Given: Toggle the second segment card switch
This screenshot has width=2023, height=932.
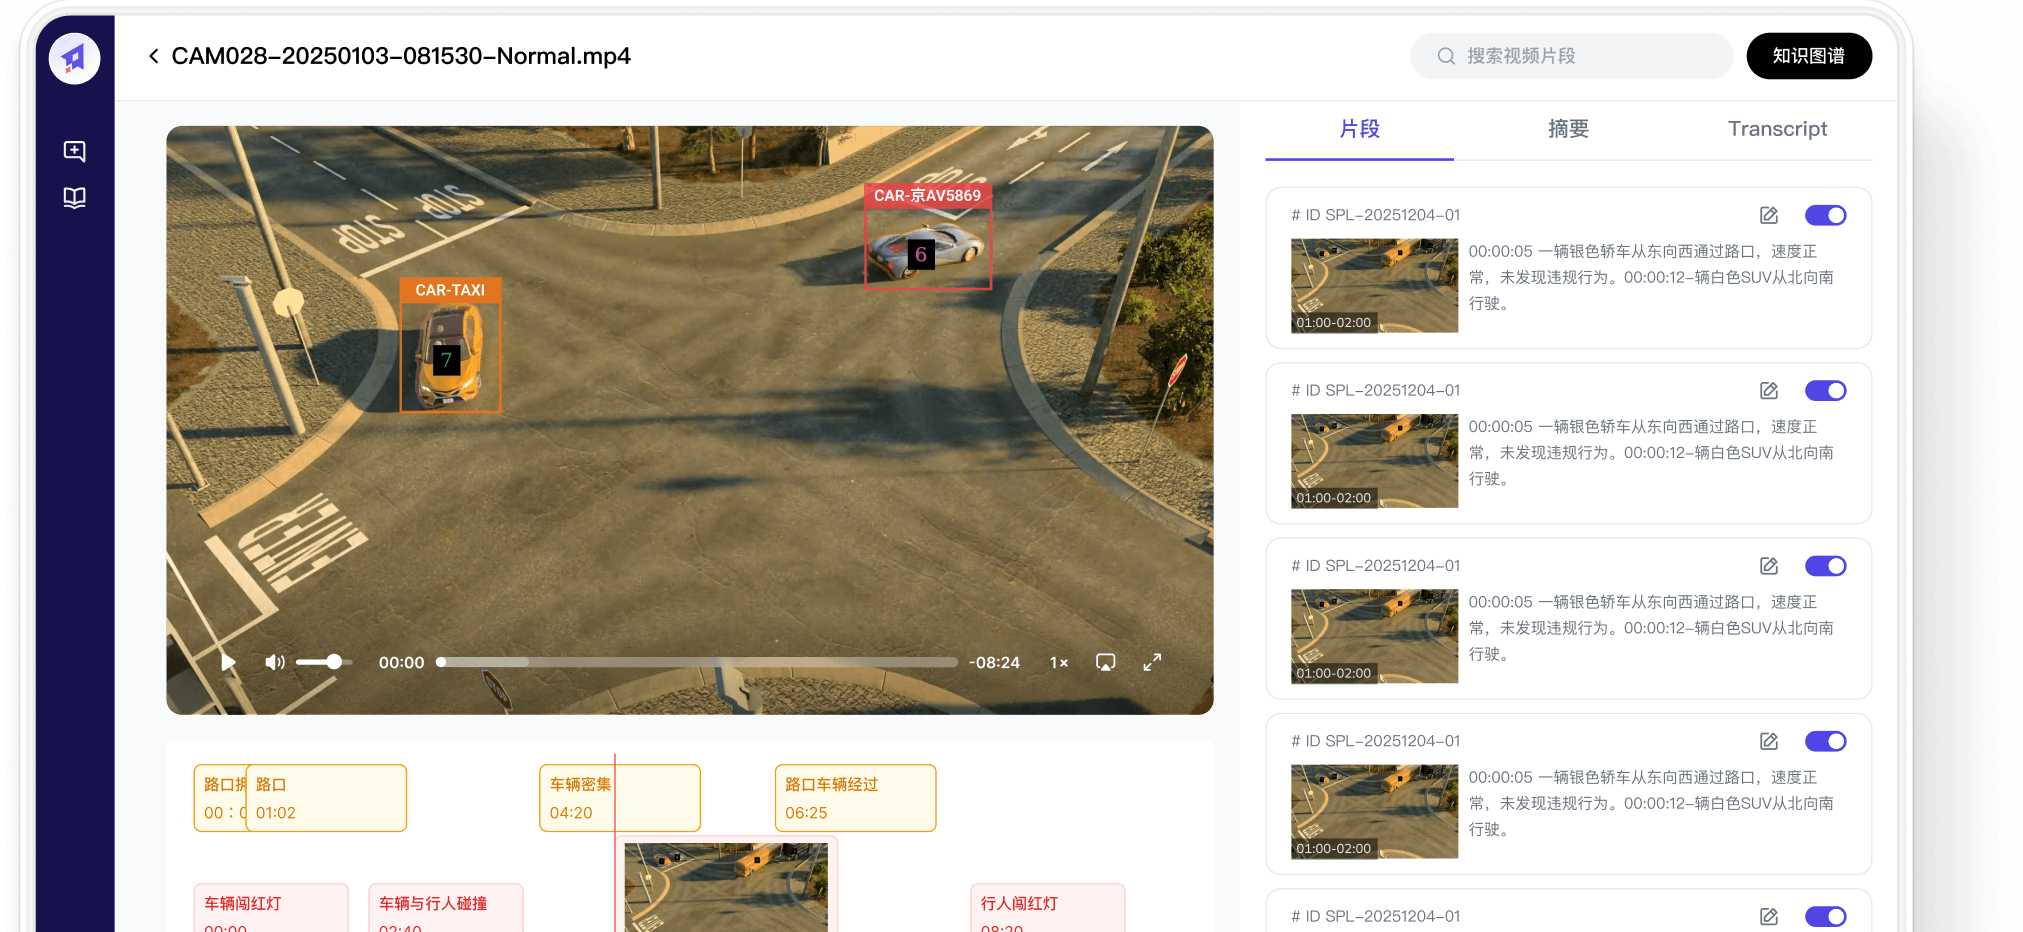Looking at the screenshot, I should click(1826, 390).
